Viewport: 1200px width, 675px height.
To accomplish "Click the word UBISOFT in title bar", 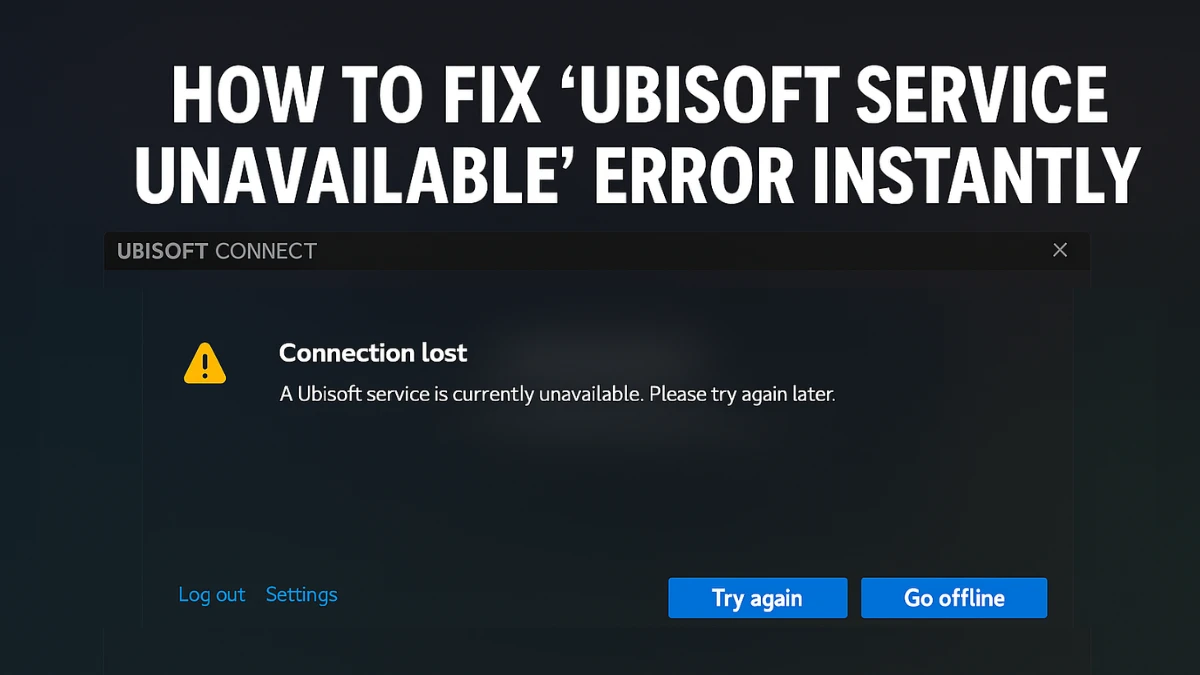I will pyautogui.click(x=163, y=251).
